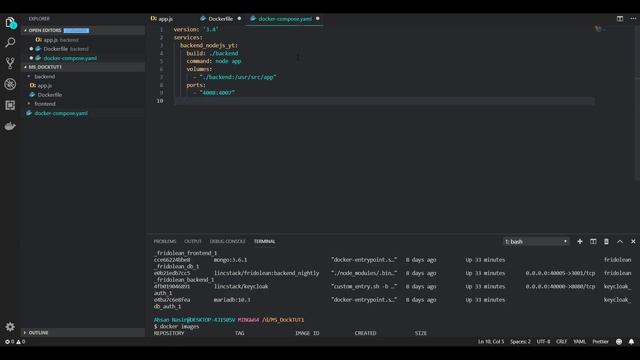Viewport: 640px width, 360px height.
Task: Click the 'version' line in editor
Action: (196, 29)
